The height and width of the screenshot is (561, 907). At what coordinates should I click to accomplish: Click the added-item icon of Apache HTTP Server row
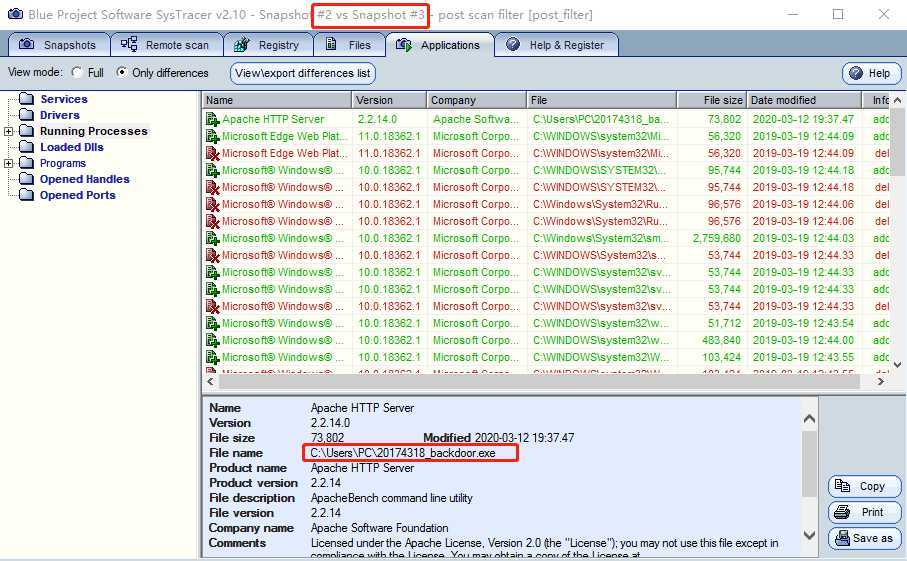pos(213,120)
